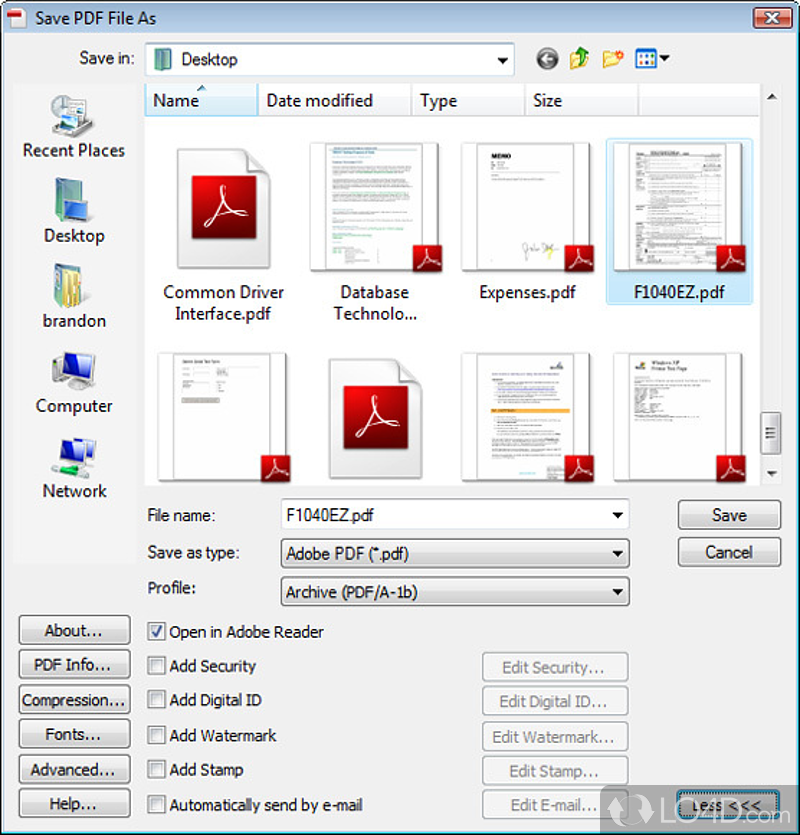Screen dimensions: 800x835
Task: Open Fonts settings
Action: tap(74, 734)
